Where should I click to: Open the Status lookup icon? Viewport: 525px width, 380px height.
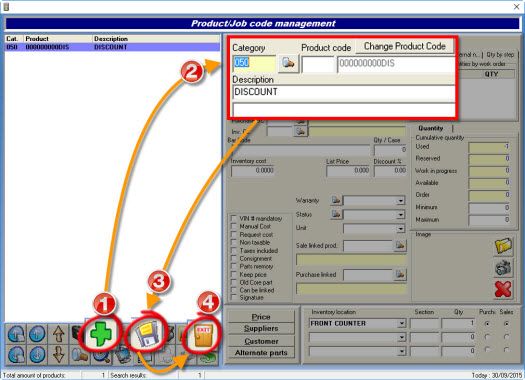pos(335,214)
